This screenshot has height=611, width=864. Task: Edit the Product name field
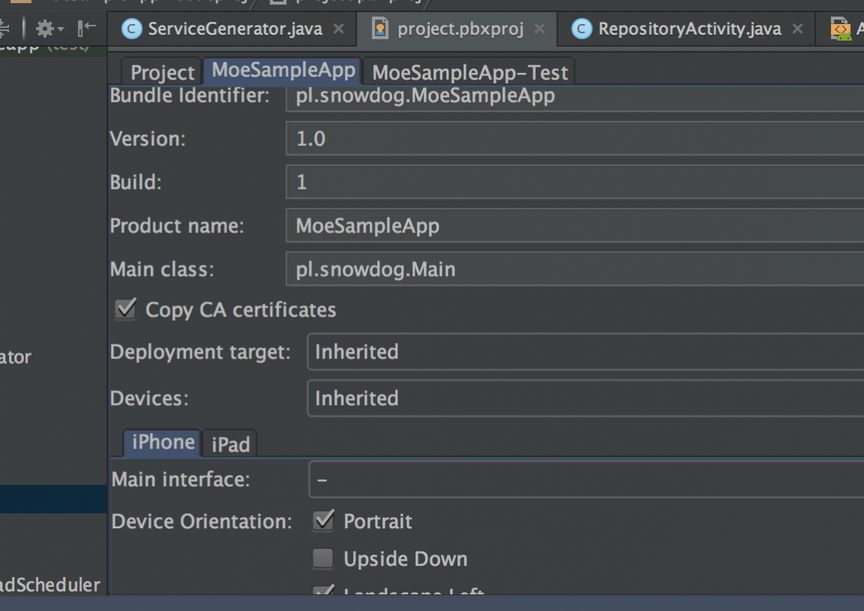click(x=575, y=226)
